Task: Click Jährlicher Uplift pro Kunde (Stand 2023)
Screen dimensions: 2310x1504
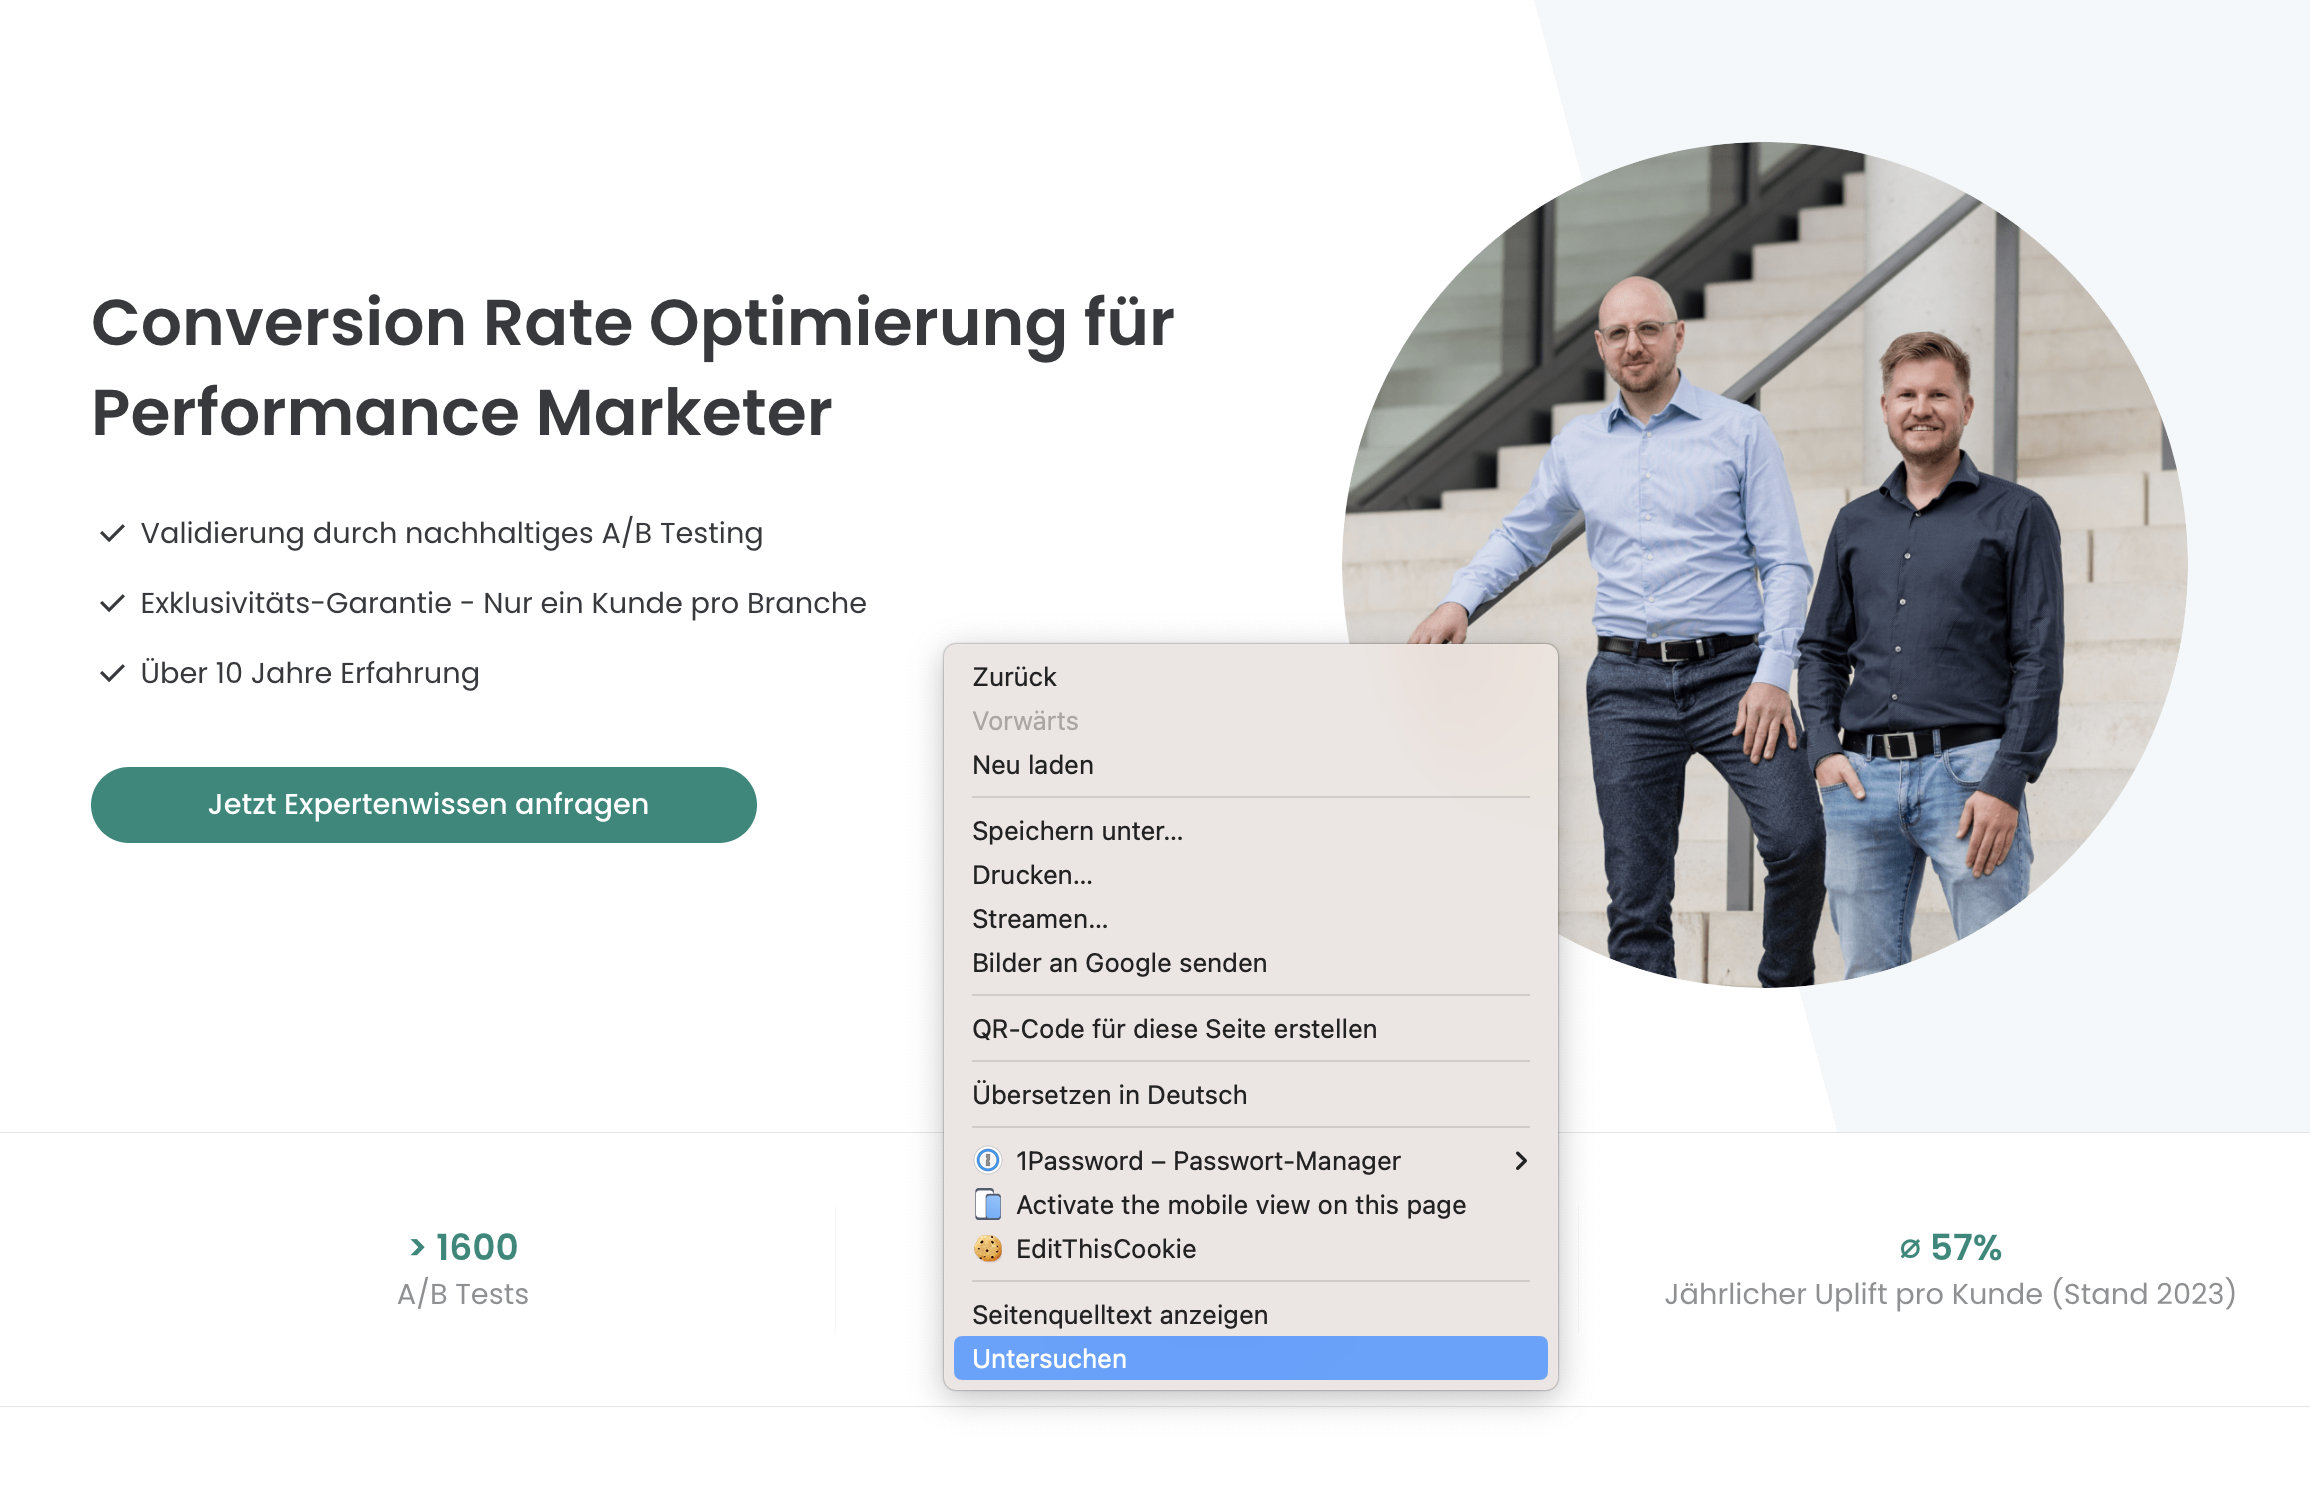Action: (1950, 1294)
